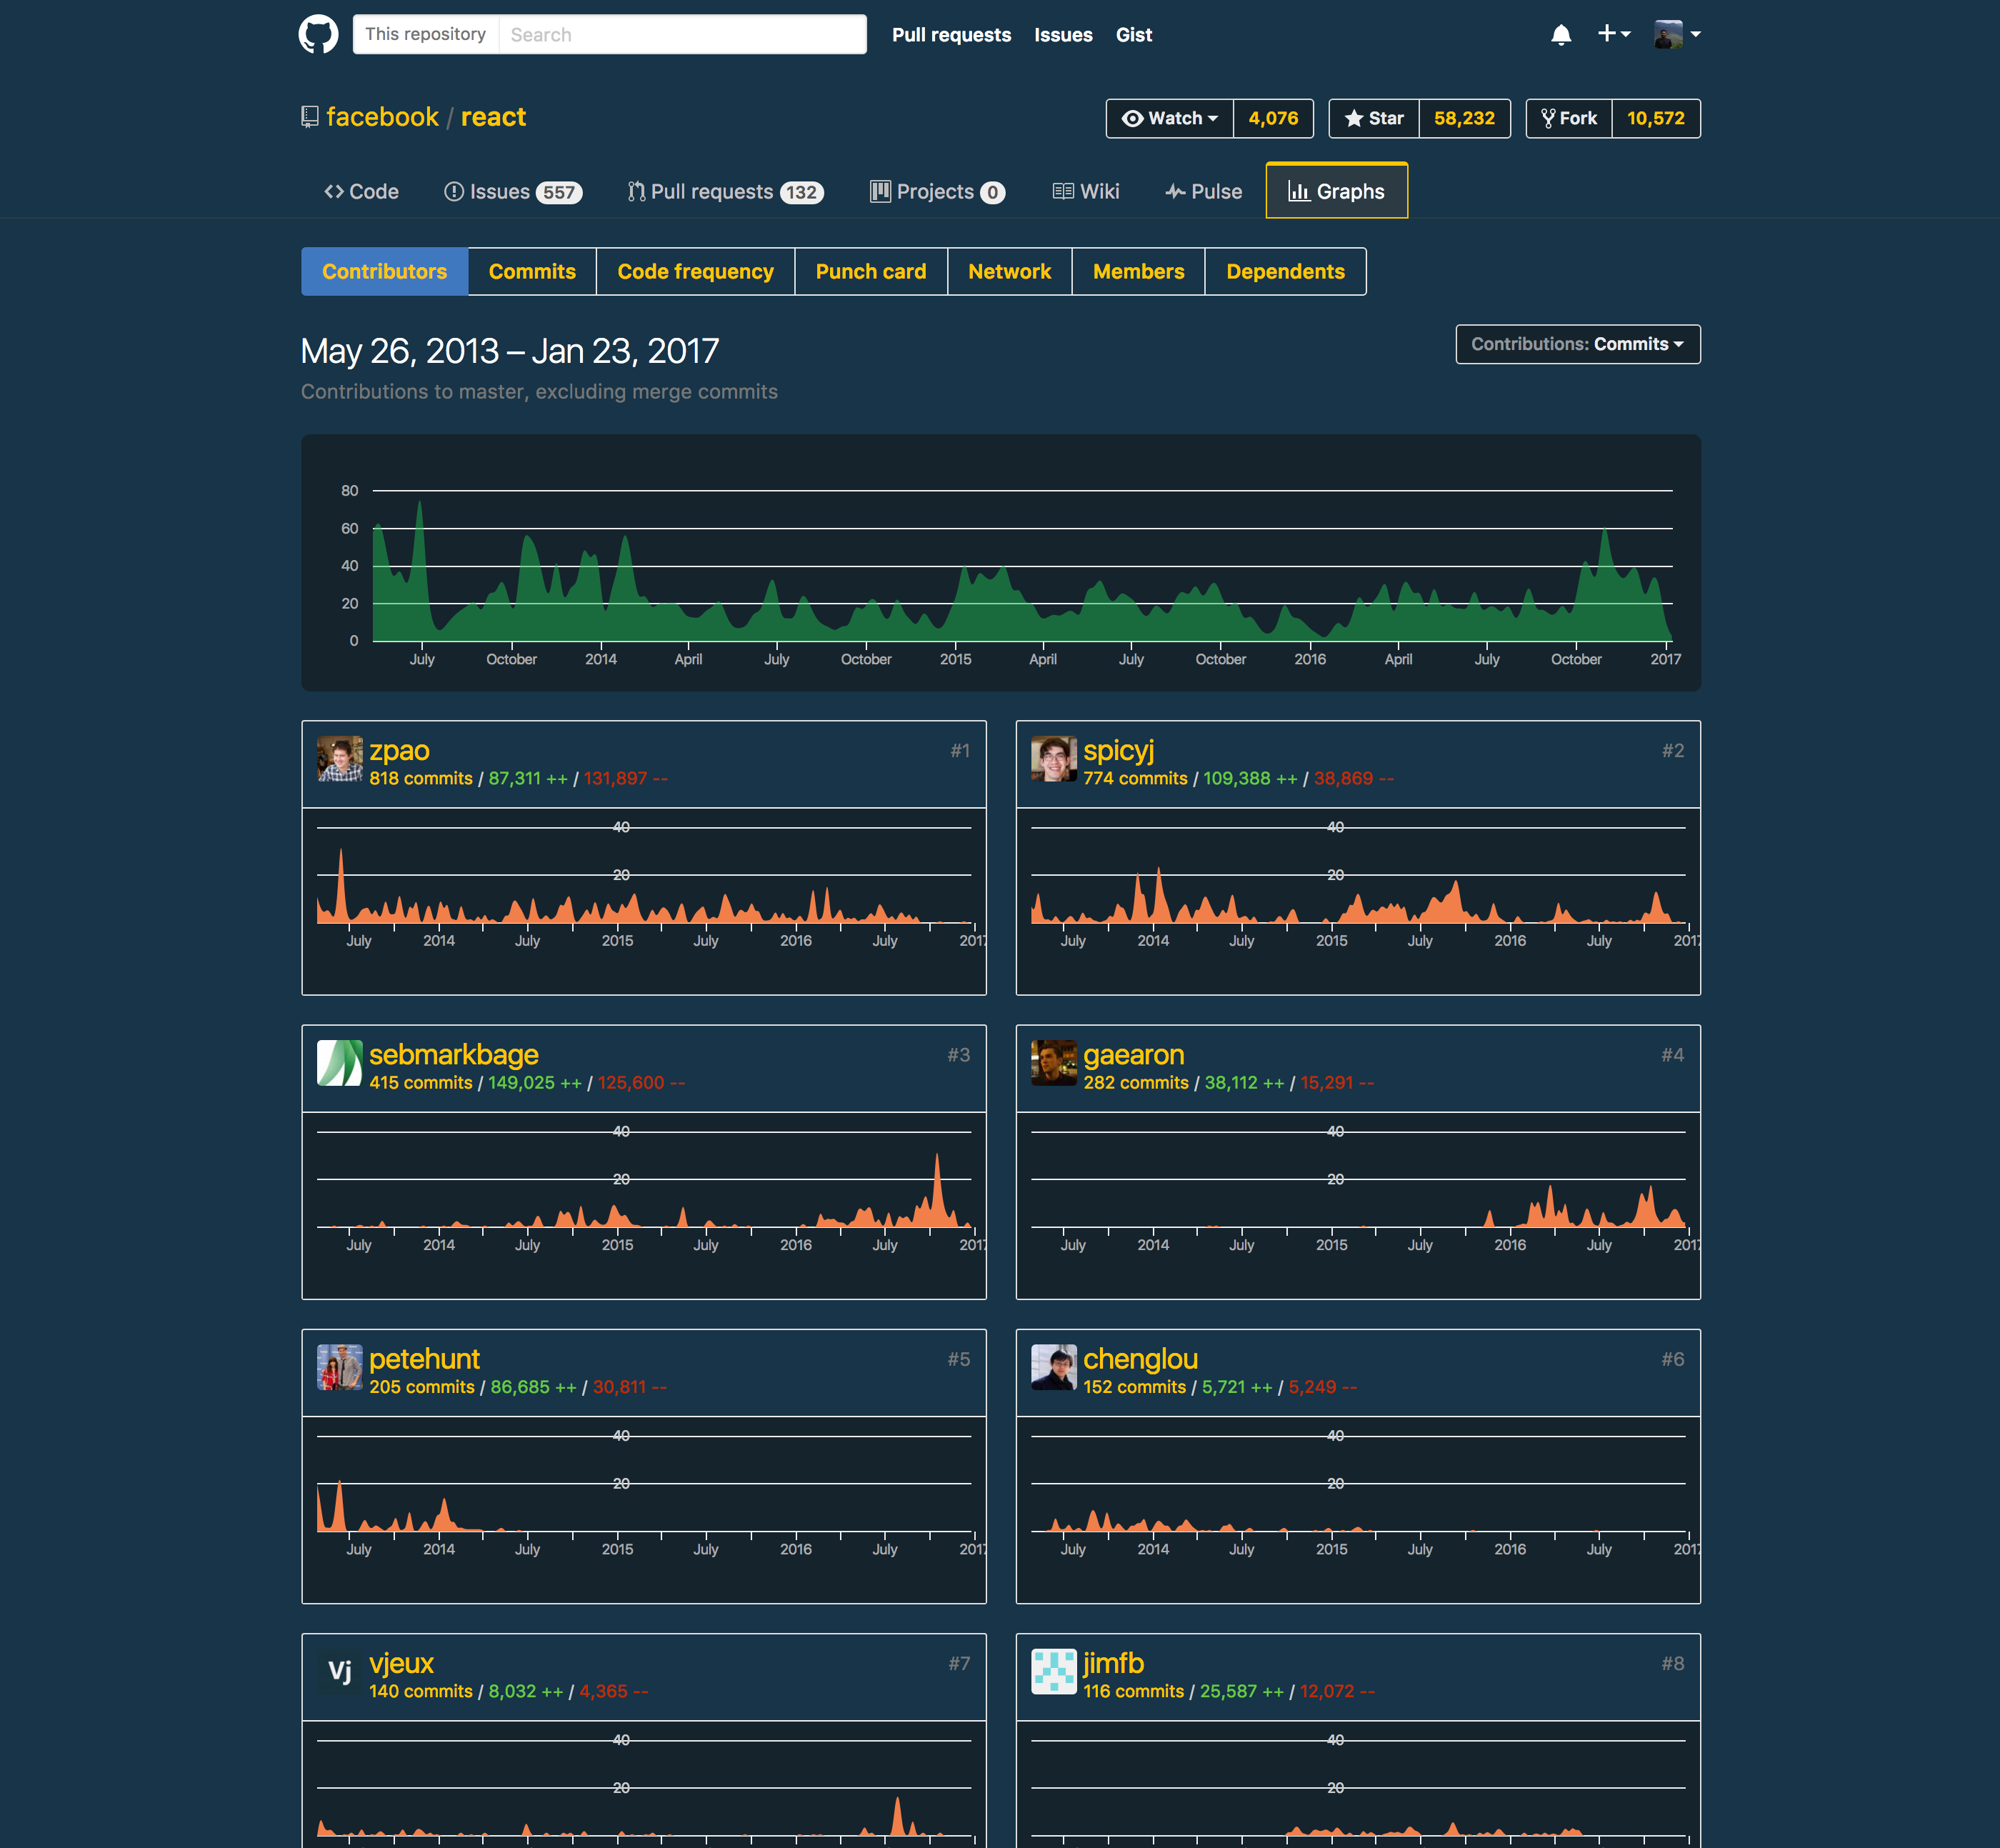Click jimfb's avatar image

coord(1054,1671)
